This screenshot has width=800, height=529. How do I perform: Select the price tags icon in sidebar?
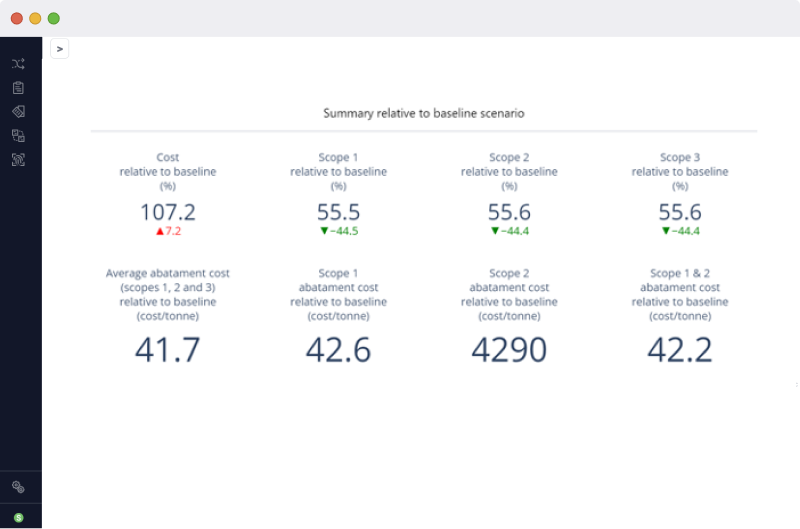tap(18, 111)
